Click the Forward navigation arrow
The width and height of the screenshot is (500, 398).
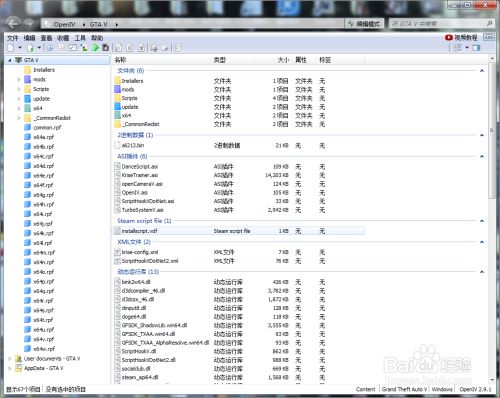pos(28,24)
